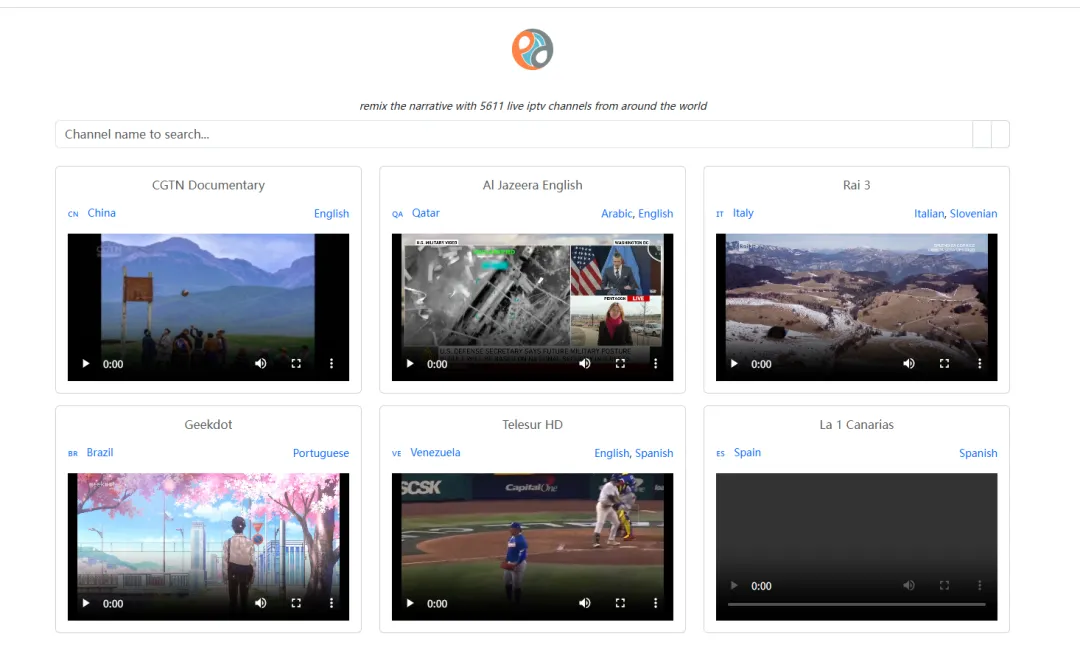Viewport: 1080px width, 656px height.
Task: Click the La 1 Canarias channel title
Action: (x=856, y=424)
